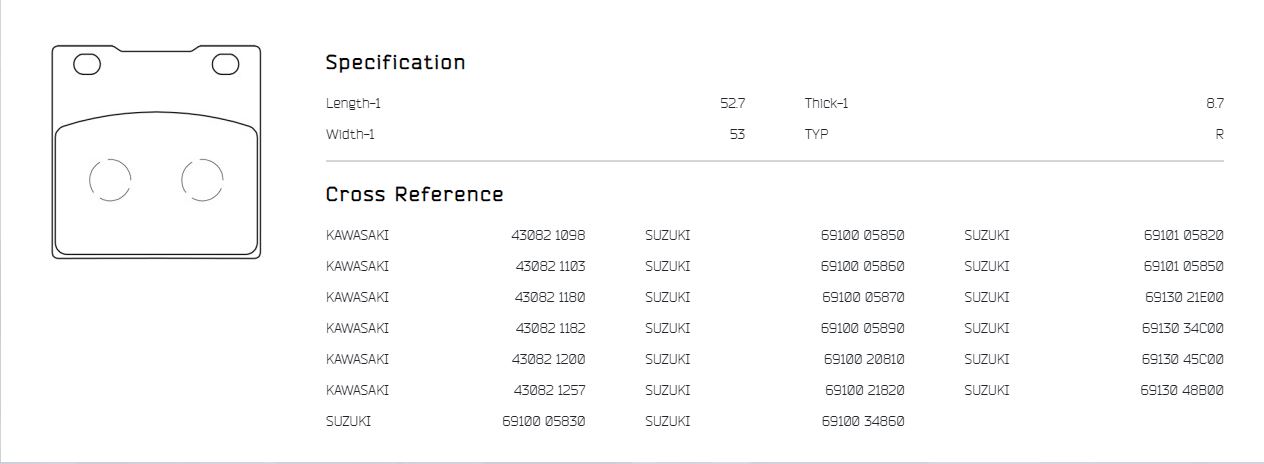Click Suzuki part number 69100 05890

[x=862, y=329]
